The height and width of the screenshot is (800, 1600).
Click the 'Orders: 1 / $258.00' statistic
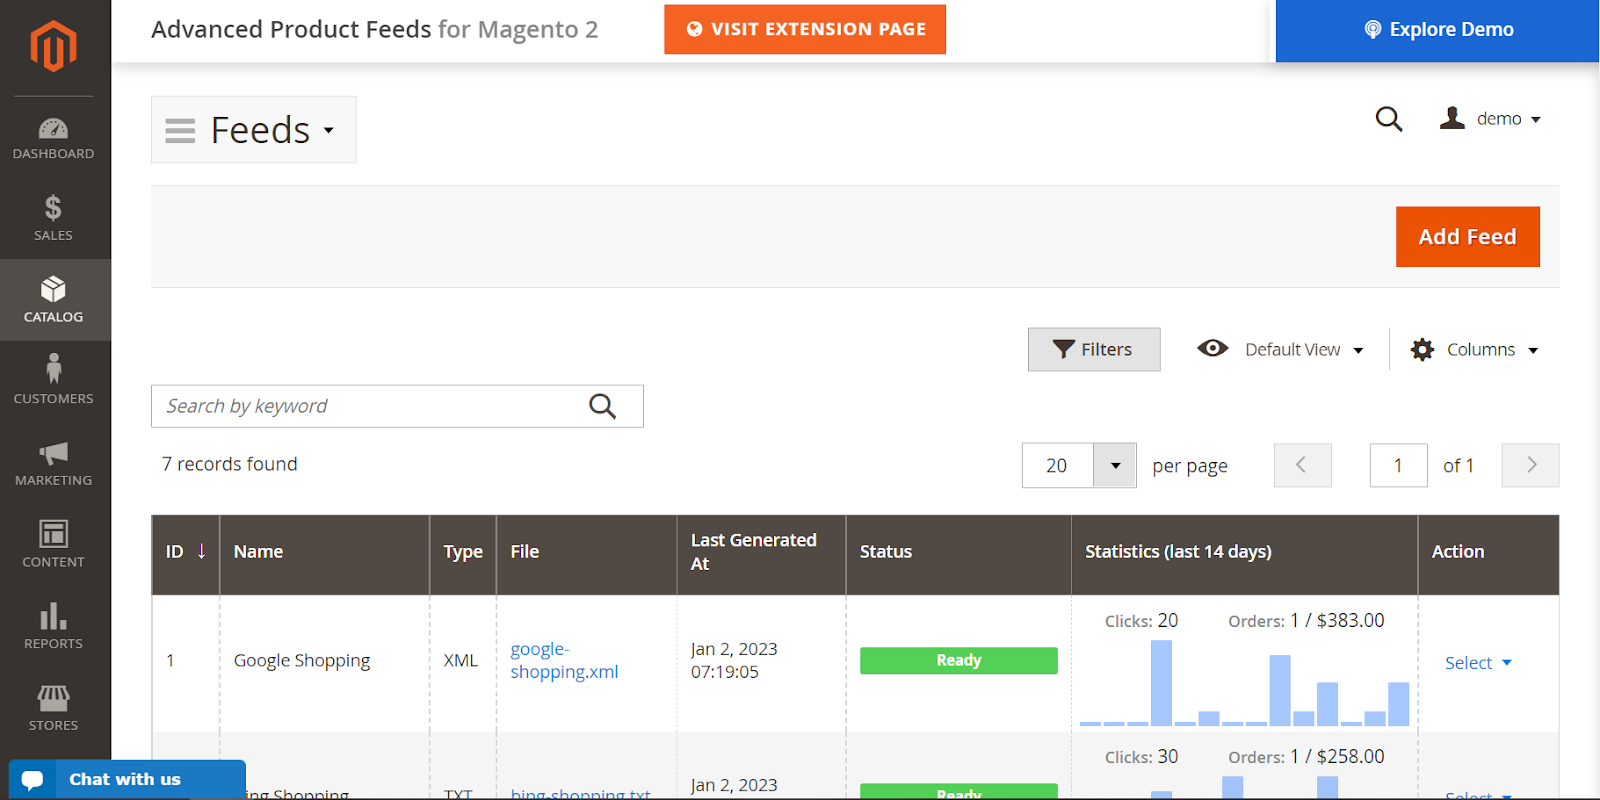click(1306, 757)
